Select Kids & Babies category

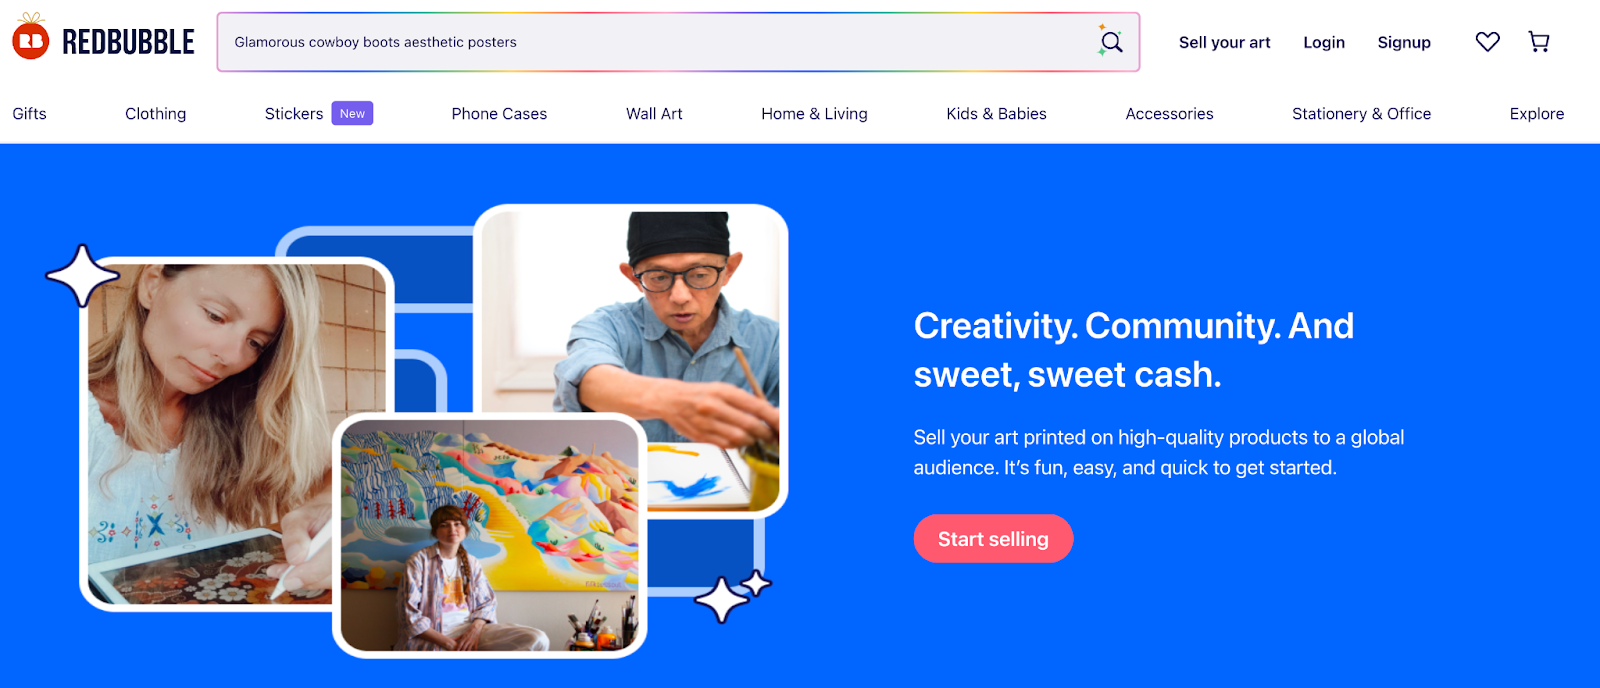(x=996, y=114)
